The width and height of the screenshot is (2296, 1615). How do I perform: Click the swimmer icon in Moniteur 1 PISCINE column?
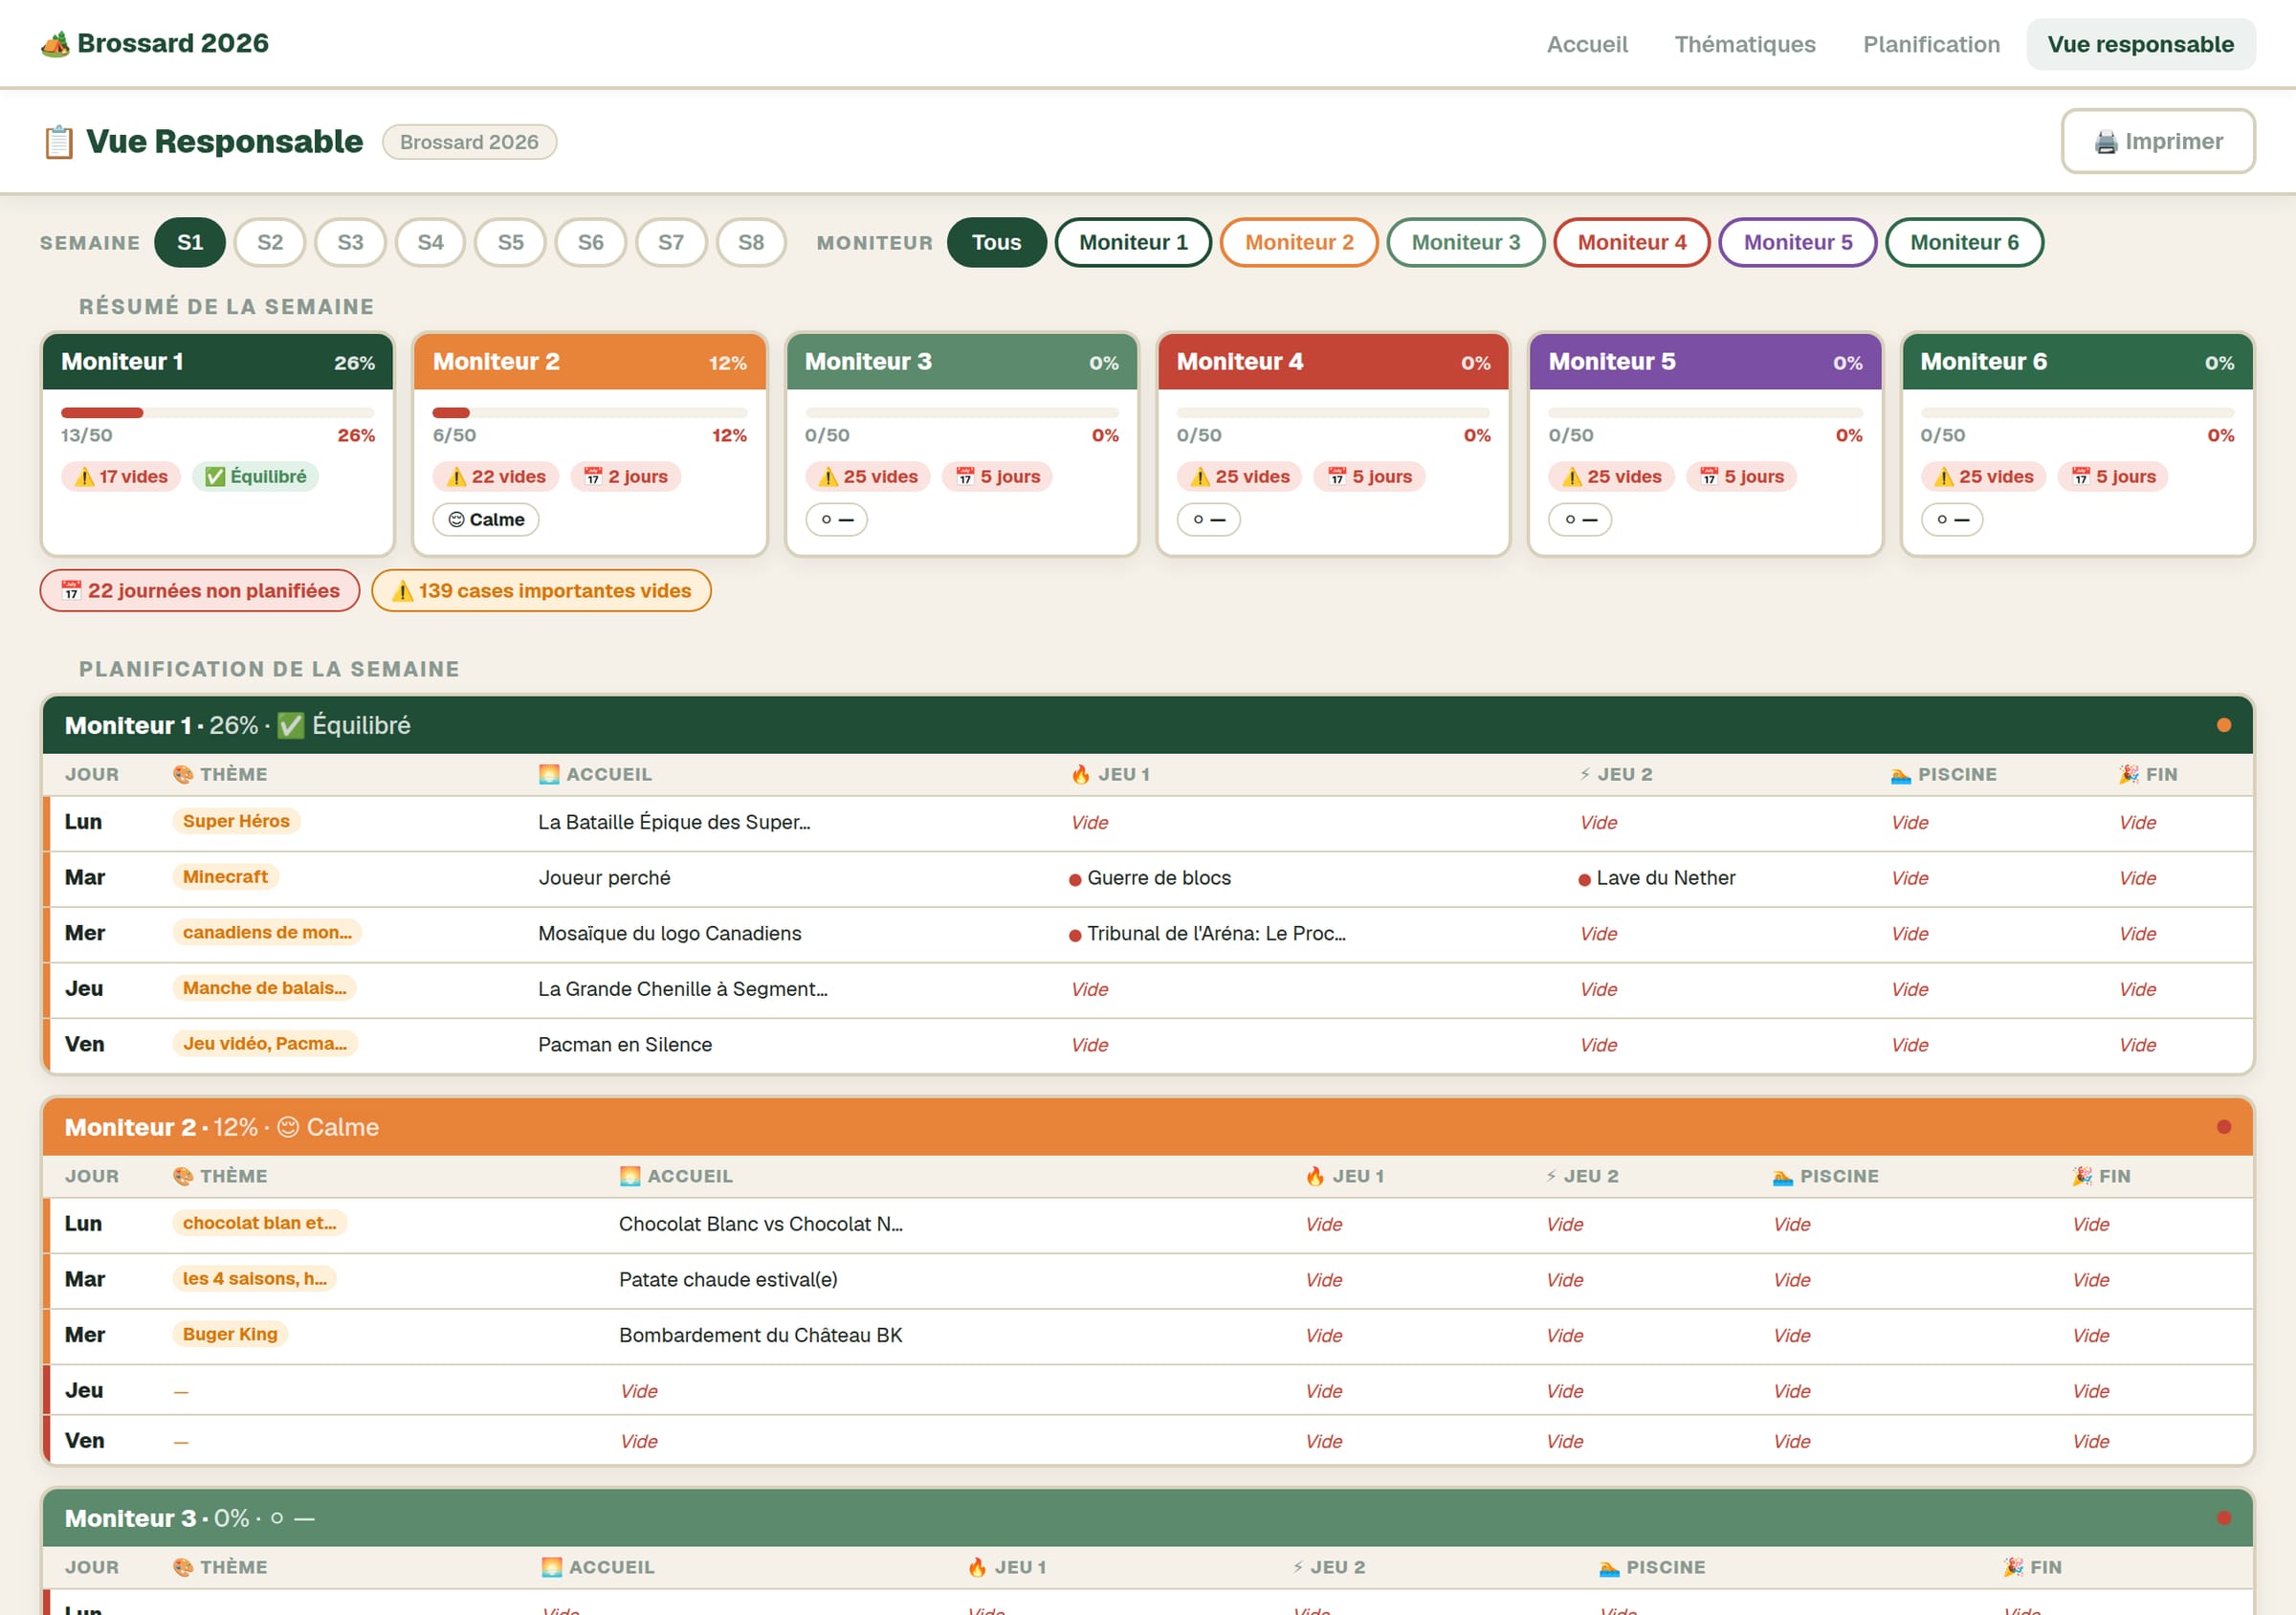pyautogui.click(x=1901, y=775)
